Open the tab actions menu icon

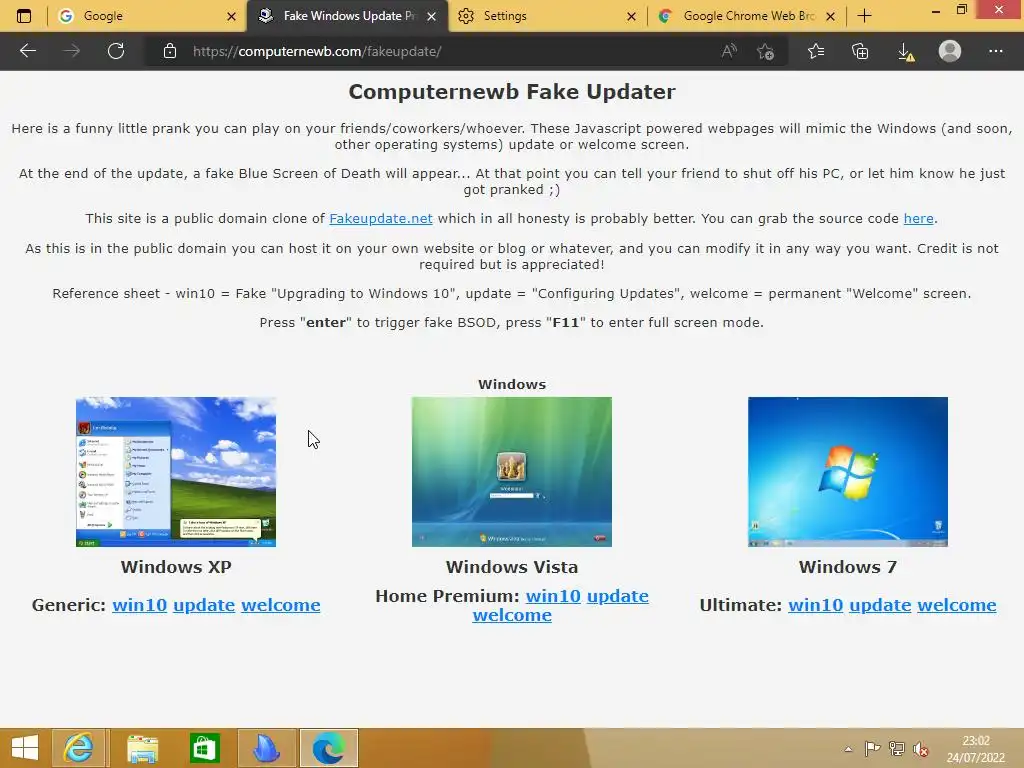click(x=24, y=16)
